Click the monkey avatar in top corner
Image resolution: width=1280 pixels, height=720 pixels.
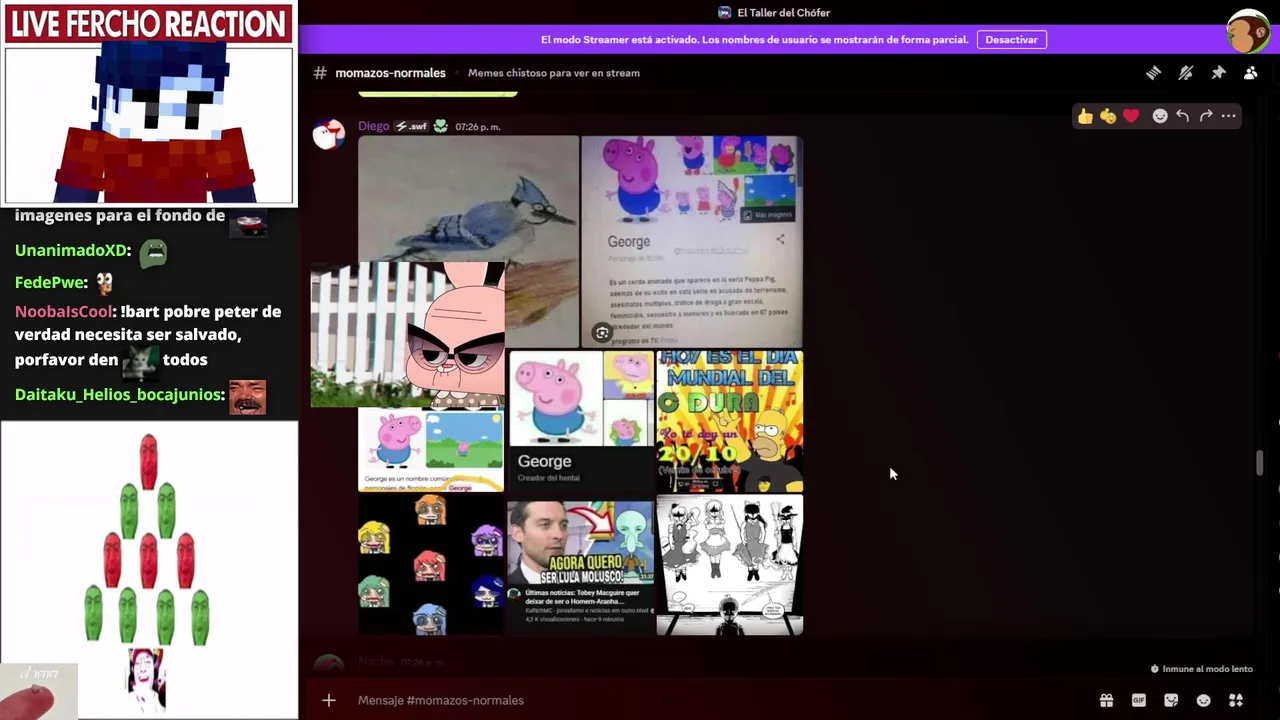coord(1248,32)
